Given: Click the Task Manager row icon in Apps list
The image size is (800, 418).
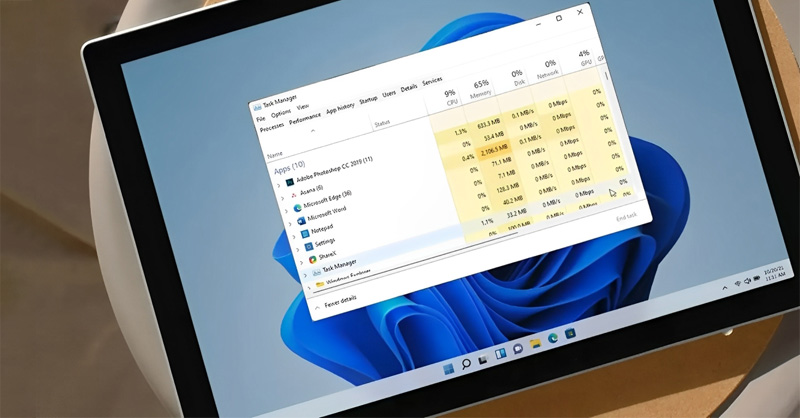Looking at the screenshot, I should (x=316, y=272).
